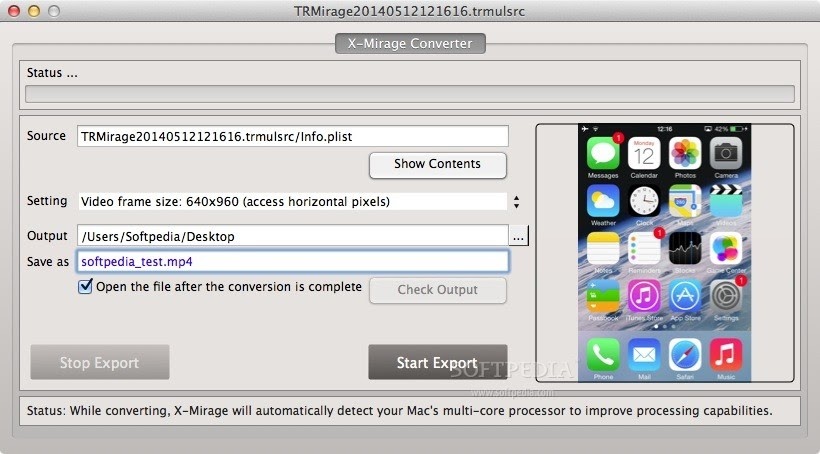Close the window with red button

point(14,11)
